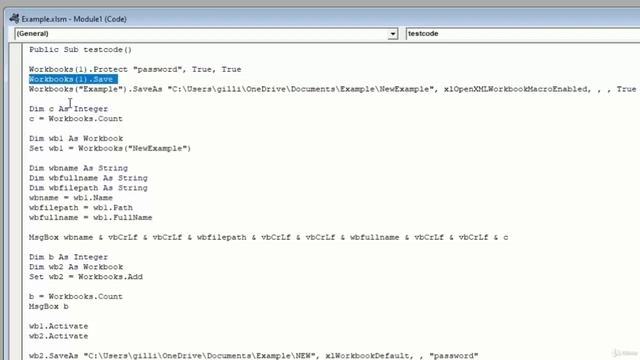Viewport: 640px width, 360px height.
Task: Click the wb1.Activate line
Action: pyautogui.click(x=58, y=326)
